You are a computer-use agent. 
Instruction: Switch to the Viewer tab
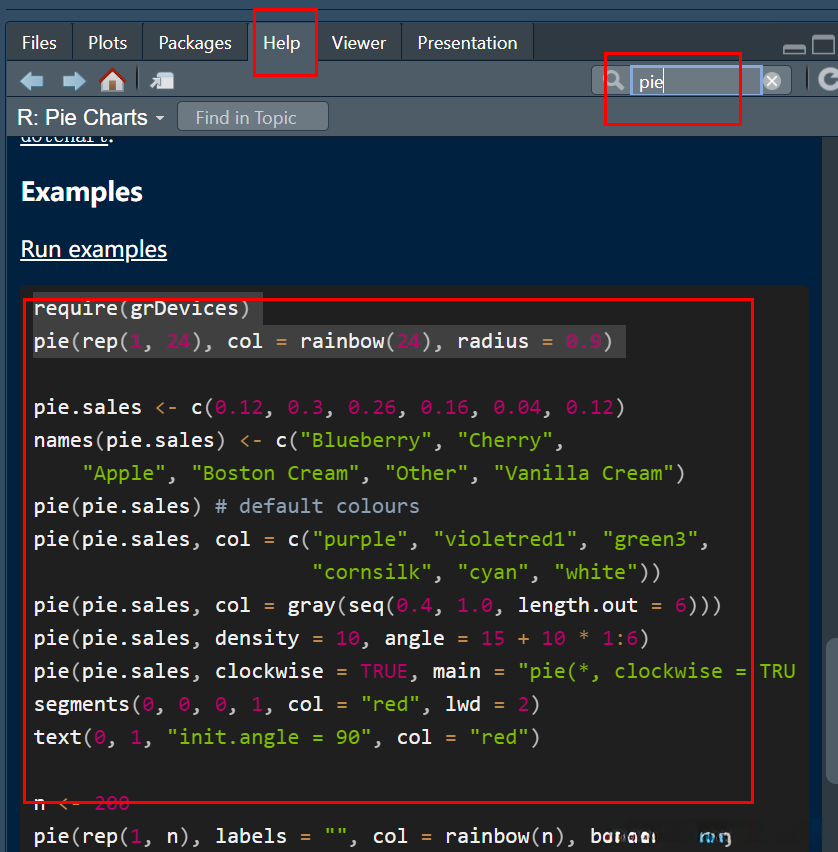(x=358, y=43)
